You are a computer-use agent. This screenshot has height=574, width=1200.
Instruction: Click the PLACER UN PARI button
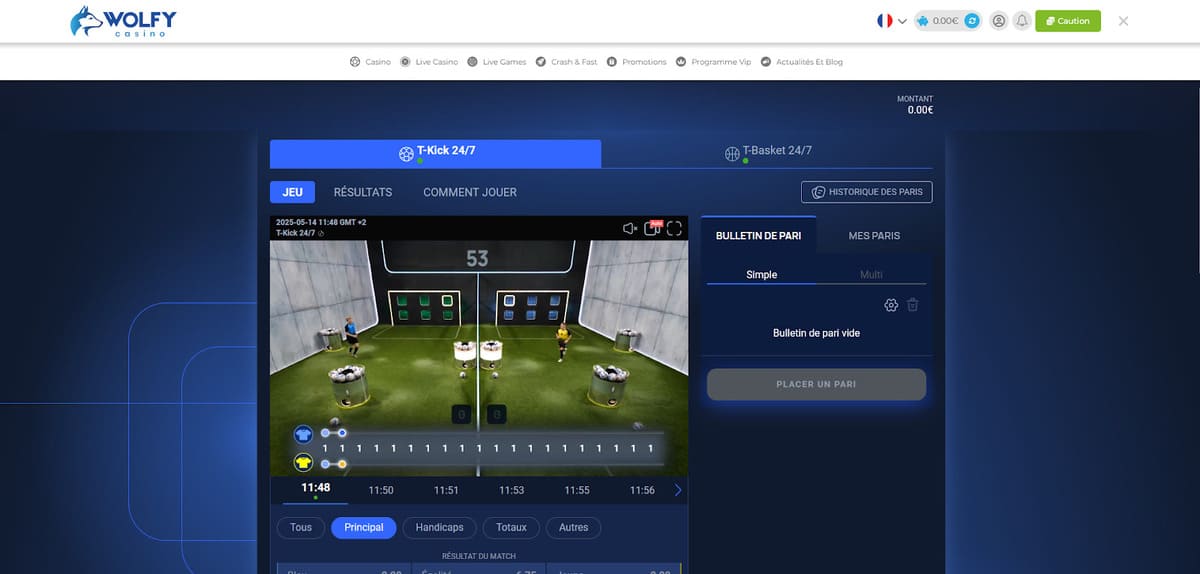tap(816, 384)
